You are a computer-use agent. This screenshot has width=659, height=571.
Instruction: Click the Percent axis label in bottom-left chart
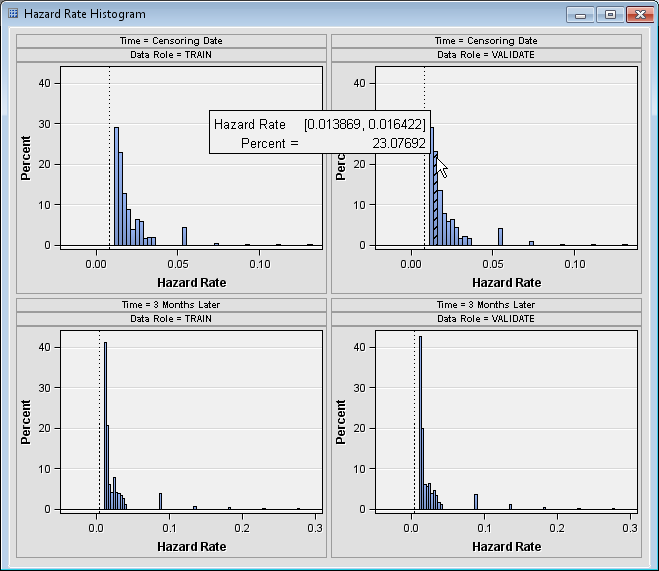pos(27,422)
